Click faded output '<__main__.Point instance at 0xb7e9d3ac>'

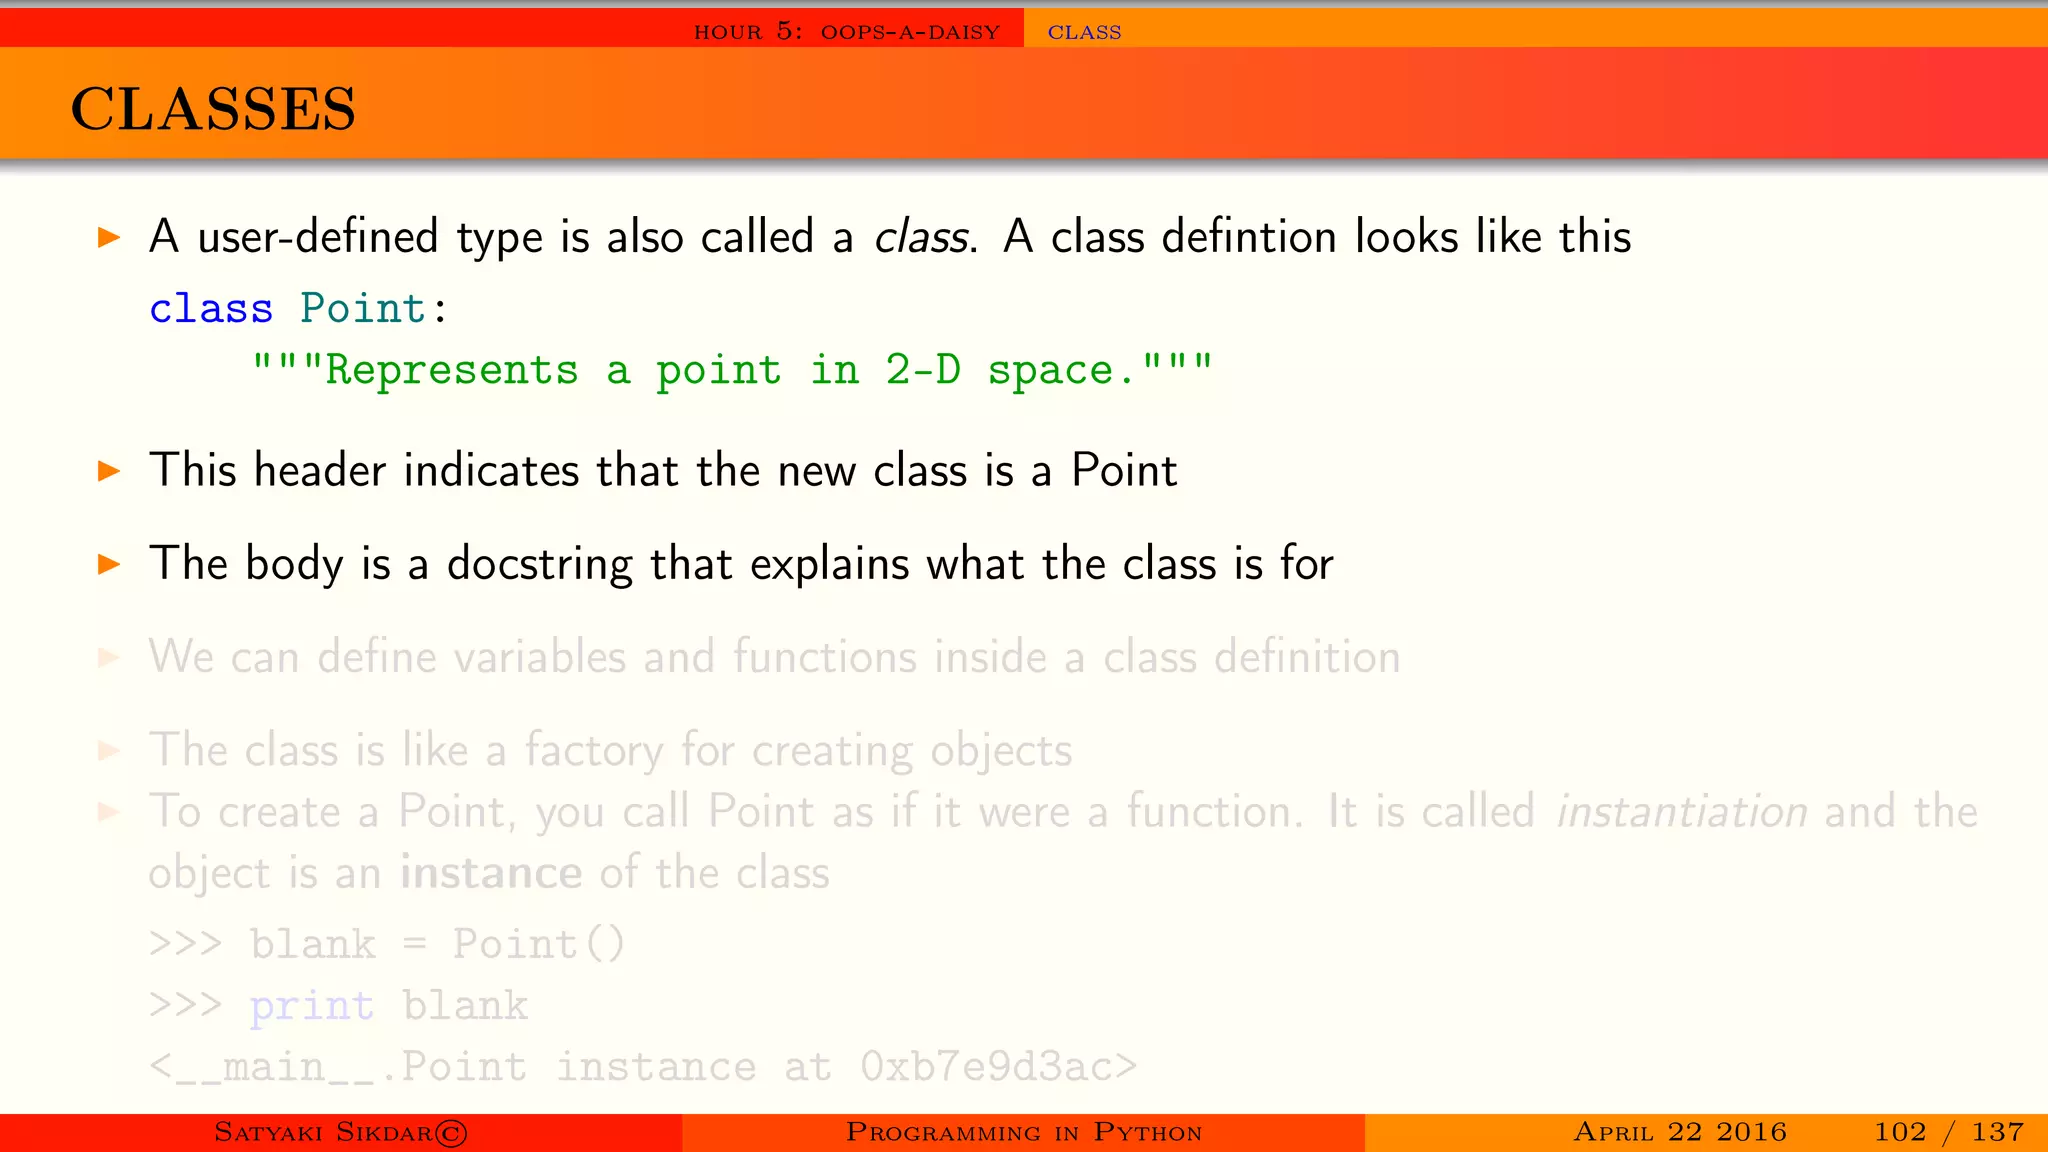pyautogui.click(x=643, y=1067)
